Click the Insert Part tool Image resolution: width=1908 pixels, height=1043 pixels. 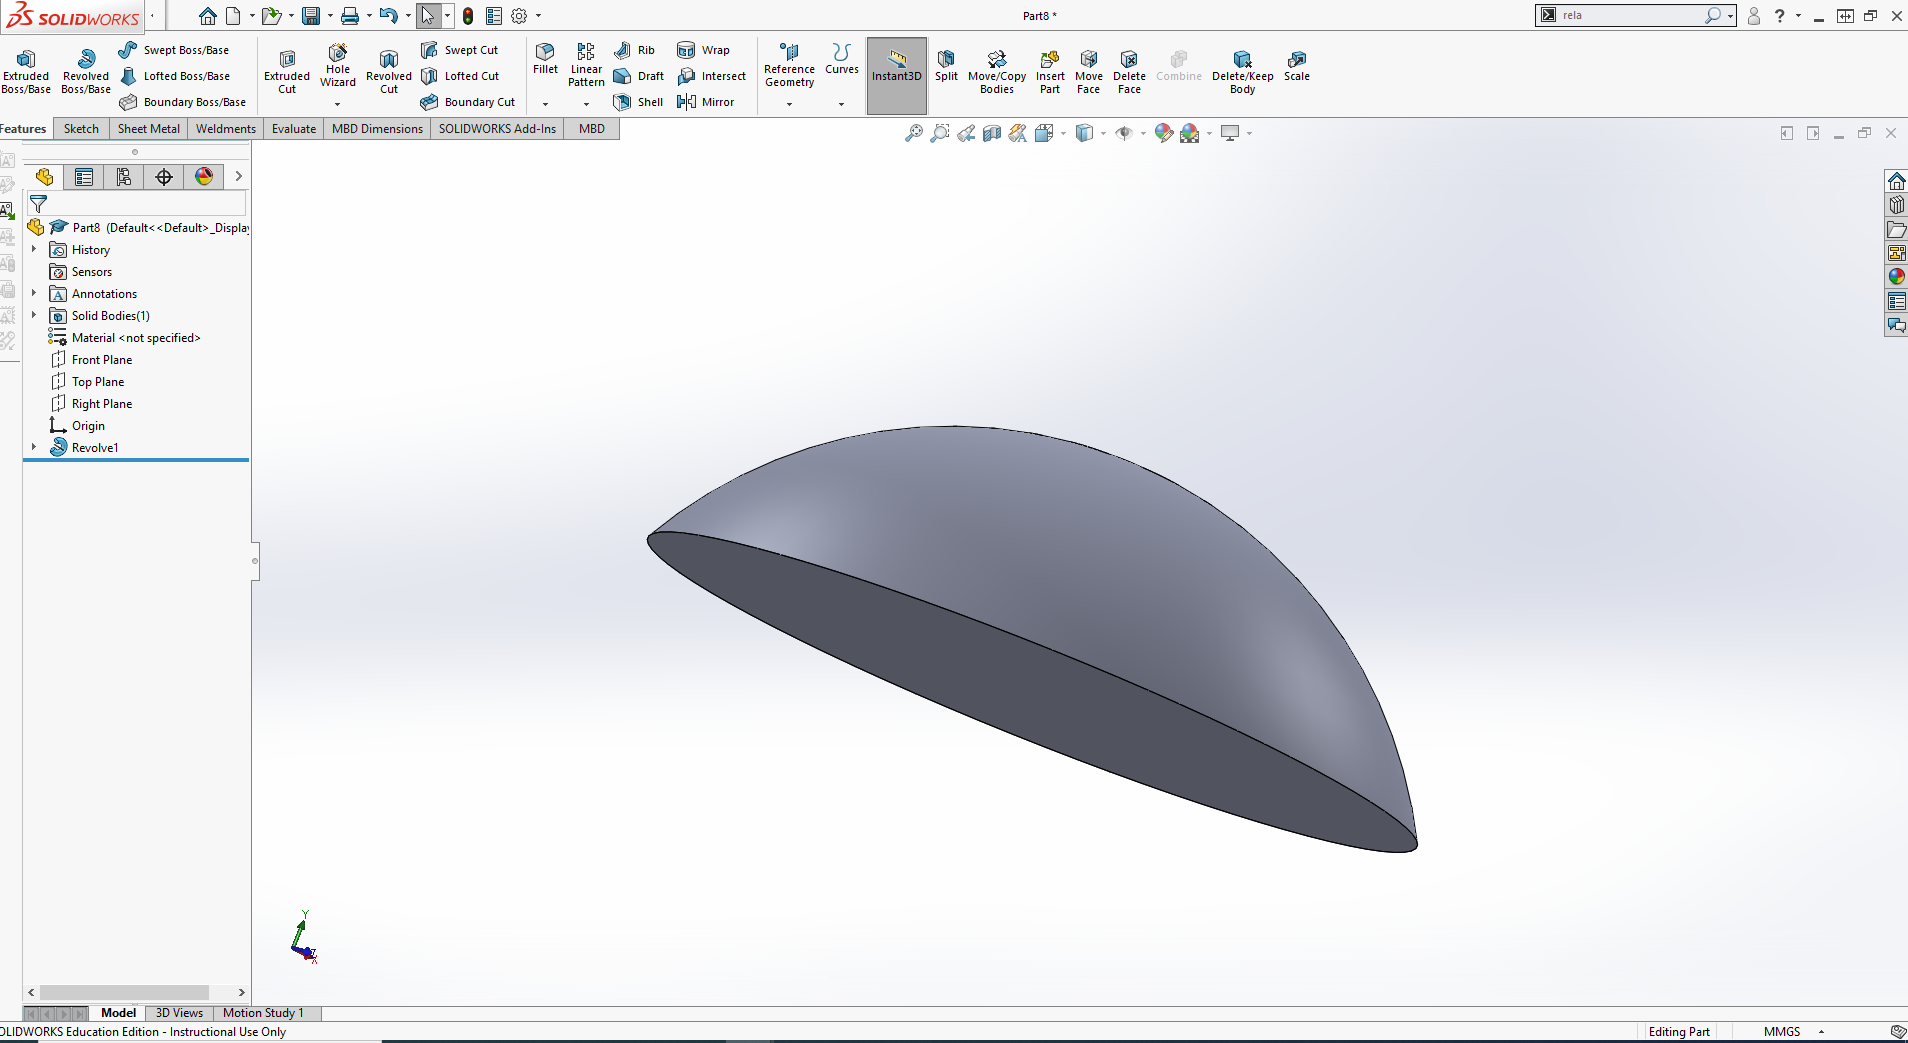click(1050, 71)
